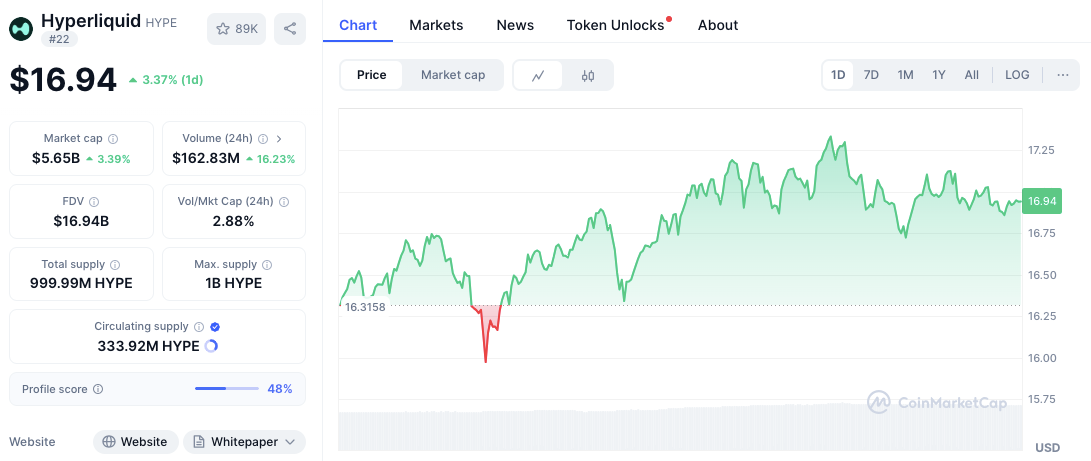Show Profile score info icon

point(97,389)
